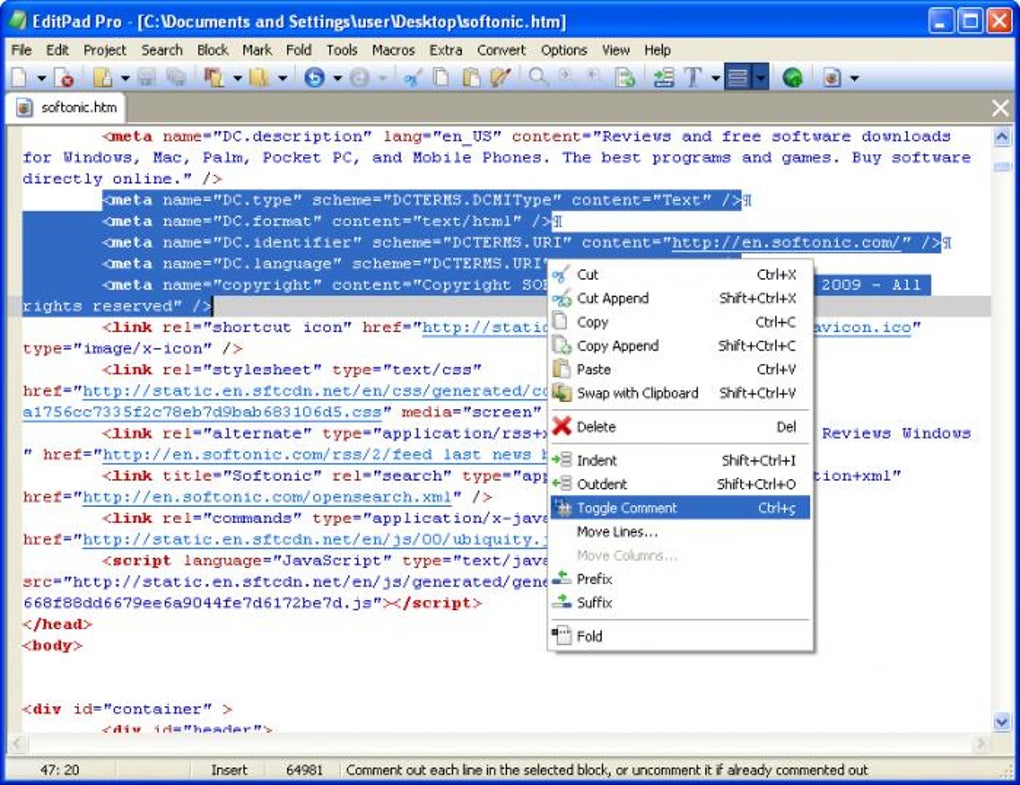Screen dimensions: 1020x785
Task: Click the Paste clipboard toolbar icon
Action: [x=470, y=78]
